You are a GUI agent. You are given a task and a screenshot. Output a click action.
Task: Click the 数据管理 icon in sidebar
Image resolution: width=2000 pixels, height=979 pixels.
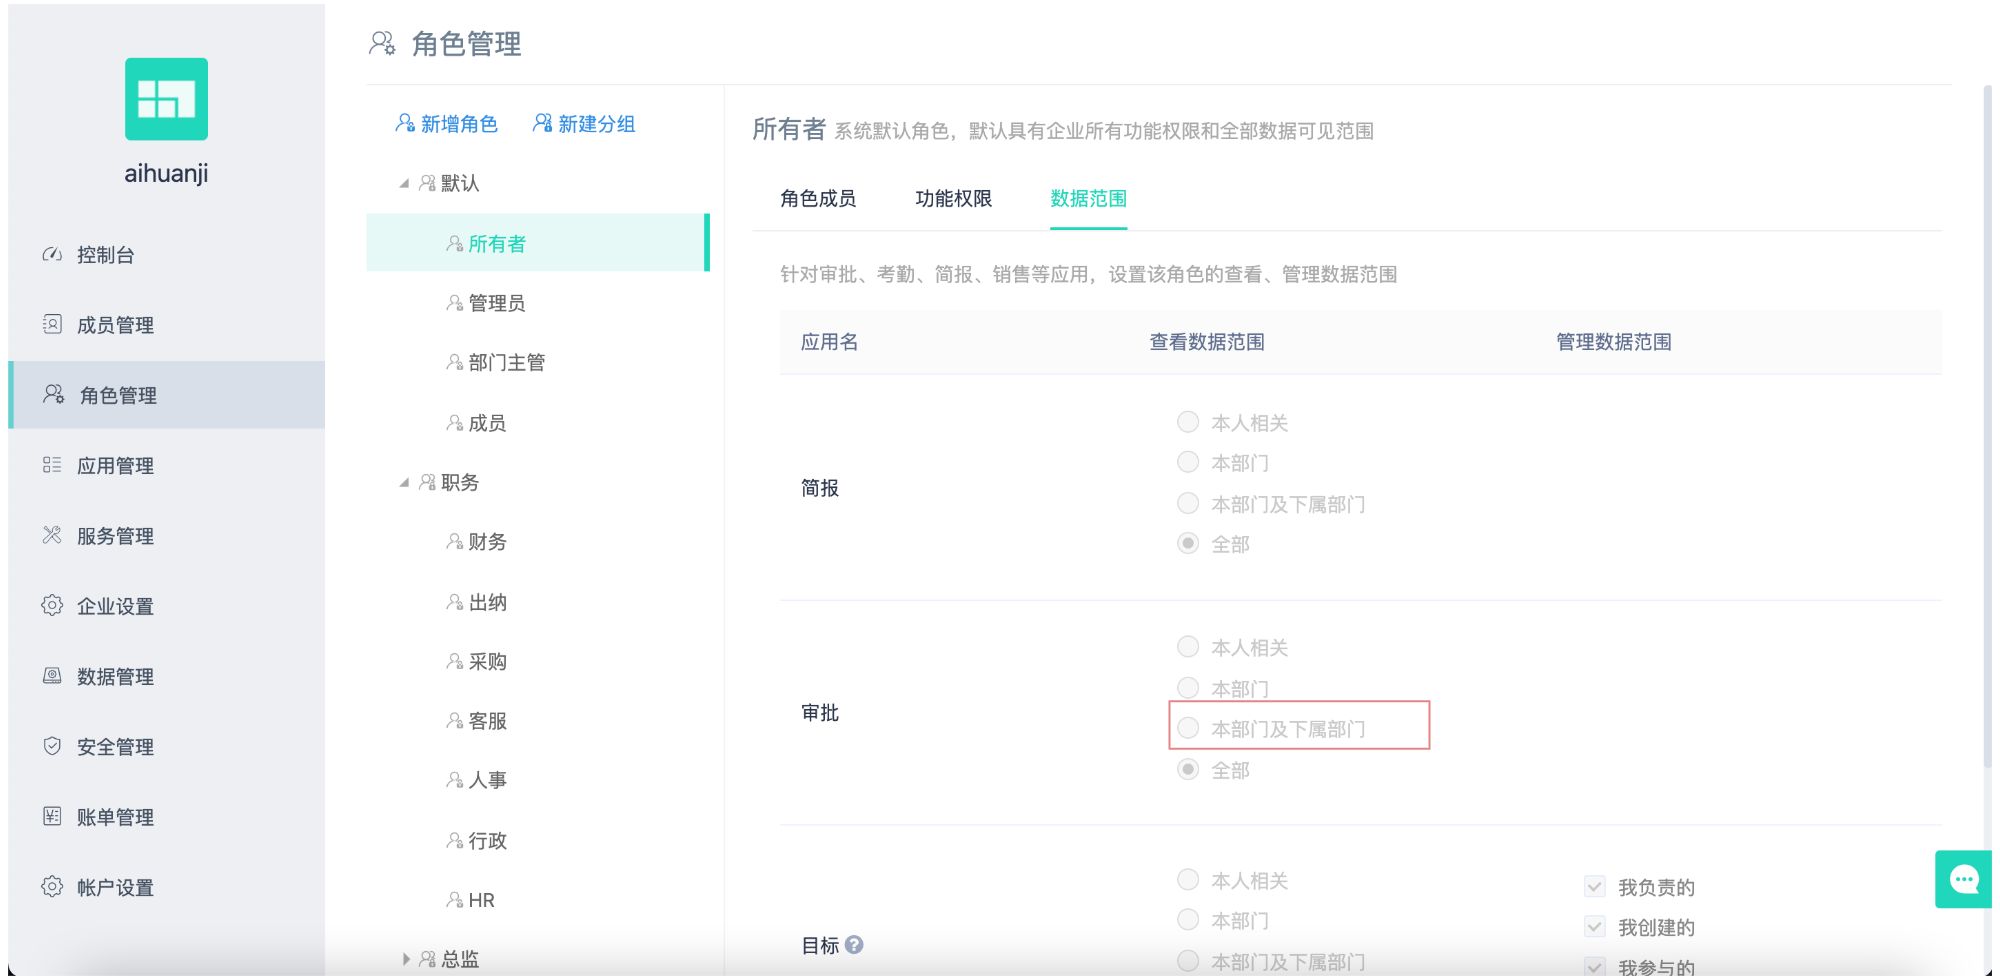click(52, 676)
